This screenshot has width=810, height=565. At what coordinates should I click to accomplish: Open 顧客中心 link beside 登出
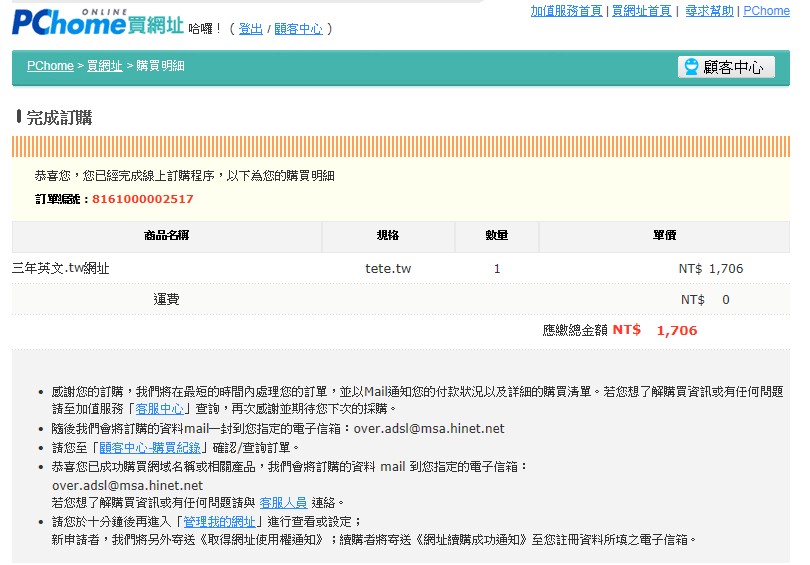pos(298,29)
